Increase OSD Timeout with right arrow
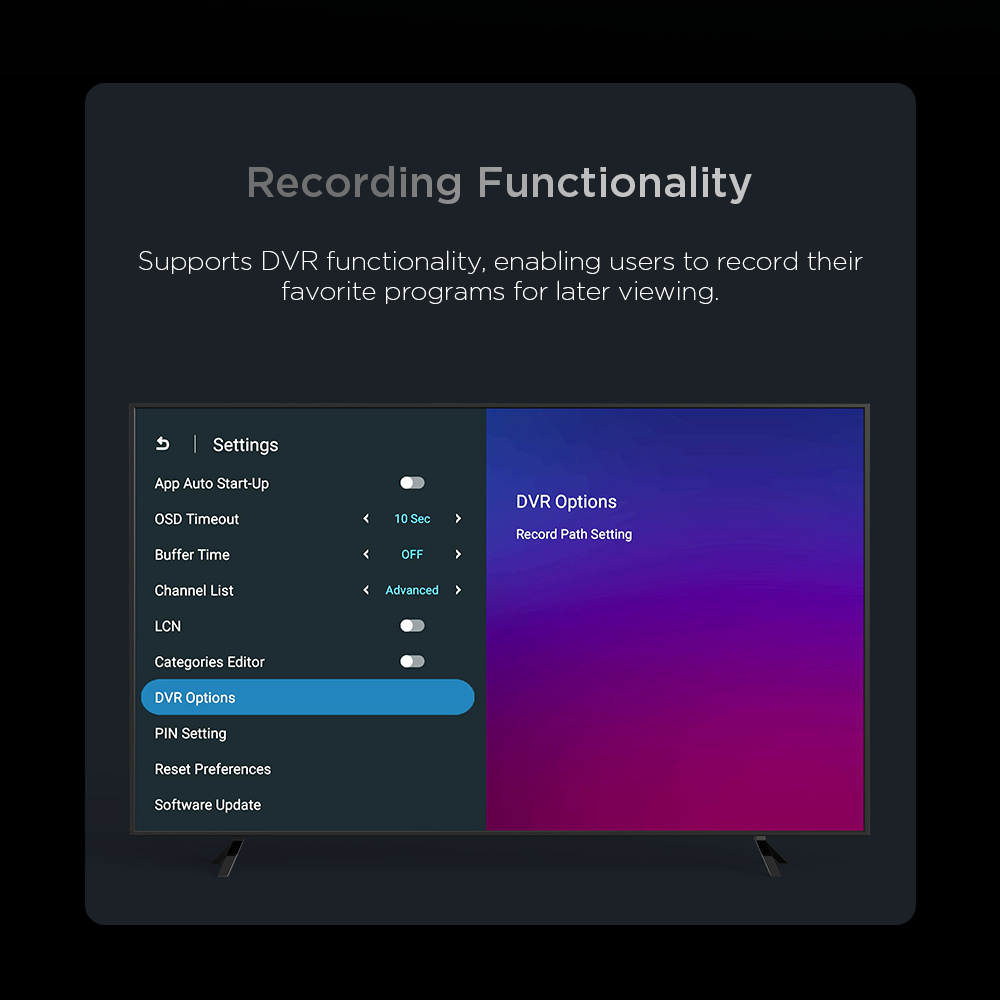Viewport: 1000px width, 1000px height. pyautogui.click(x=458, y=518)
